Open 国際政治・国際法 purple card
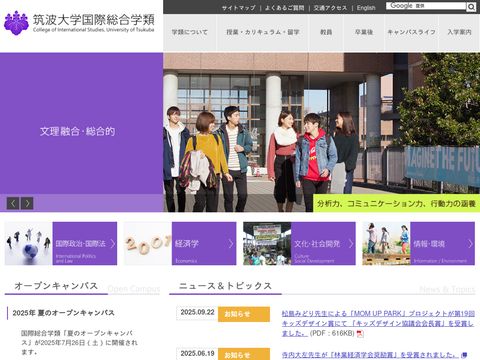Screen dimensions: 480x360 click(x=85, y=244)
